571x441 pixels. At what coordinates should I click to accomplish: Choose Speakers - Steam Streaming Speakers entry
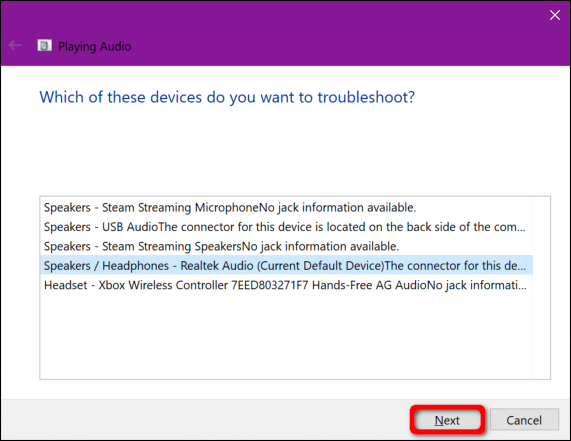click(286, 247)
